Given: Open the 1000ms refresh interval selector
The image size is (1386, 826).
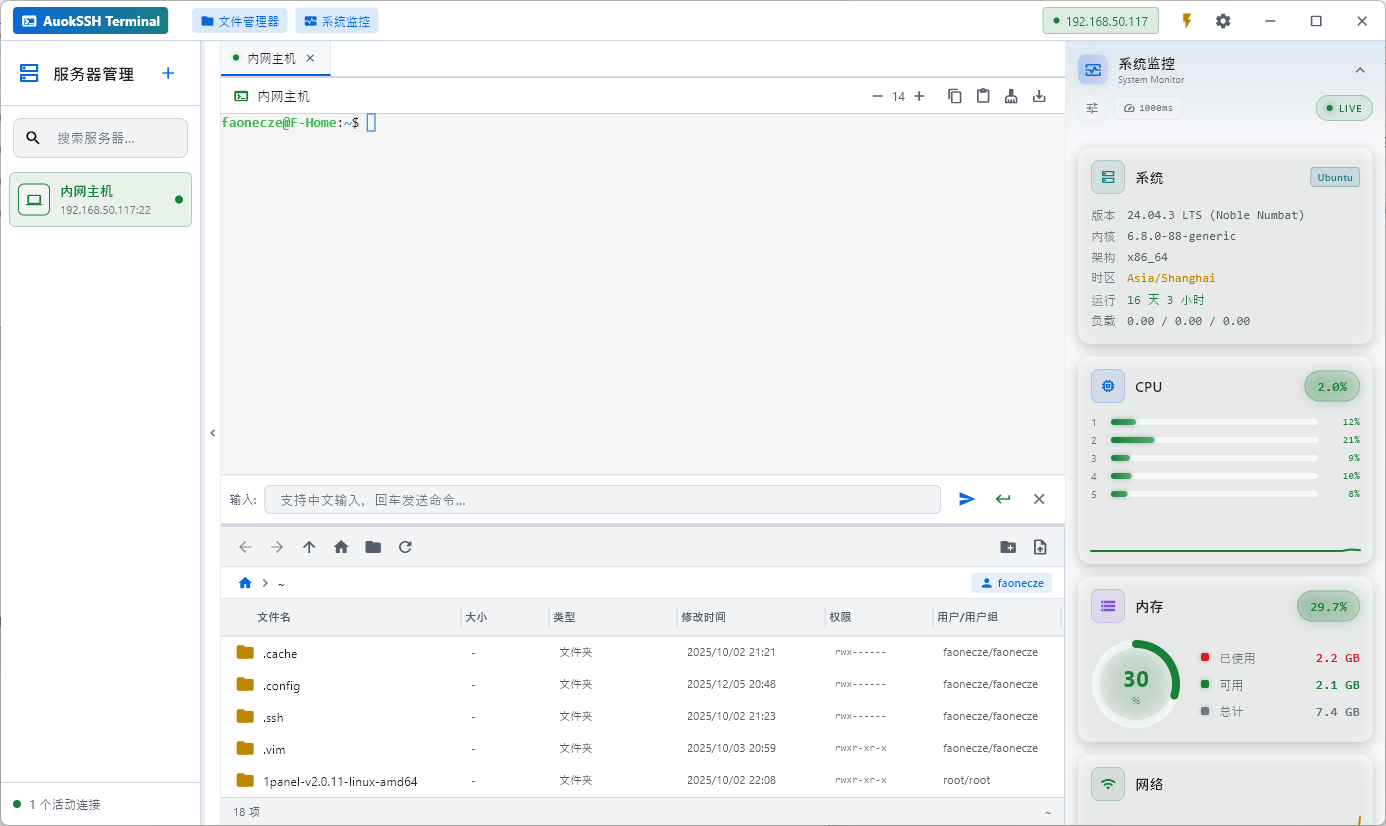Looking at the screenshot, I should (1148, 108).
